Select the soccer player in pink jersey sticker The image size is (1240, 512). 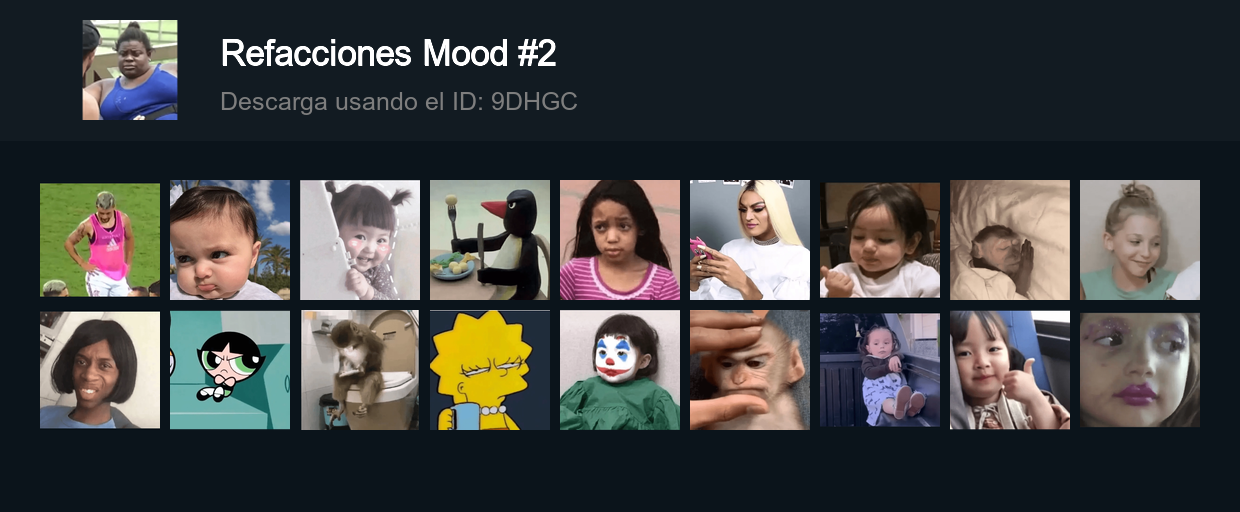[x=100, y=240]
